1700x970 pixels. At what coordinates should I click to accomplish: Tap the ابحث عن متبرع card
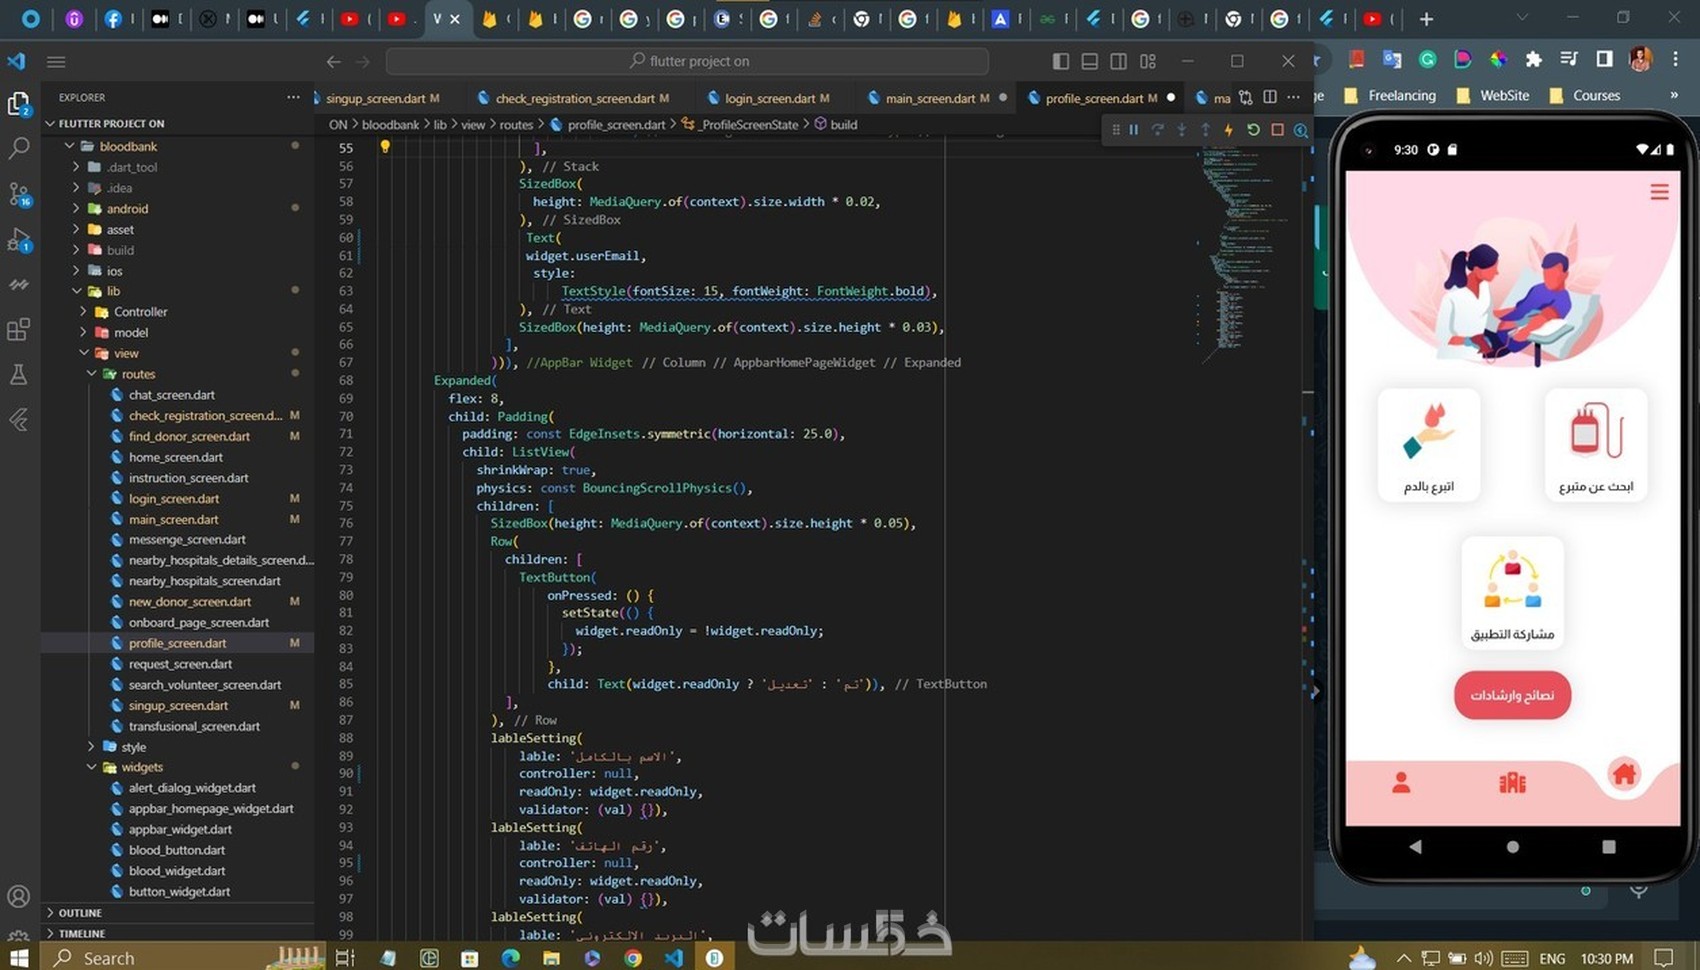[1595, 445]
